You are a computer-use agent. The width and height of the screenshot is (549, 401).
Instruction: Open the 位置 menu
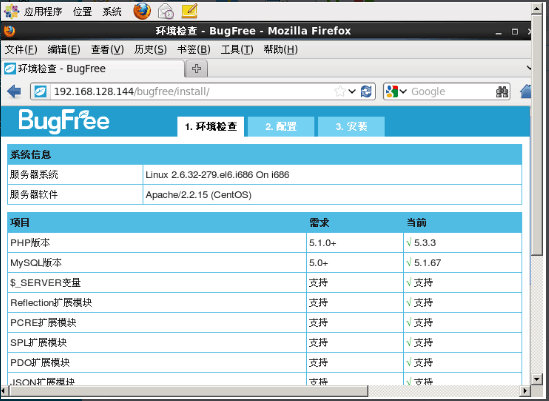tap(82, 12)
